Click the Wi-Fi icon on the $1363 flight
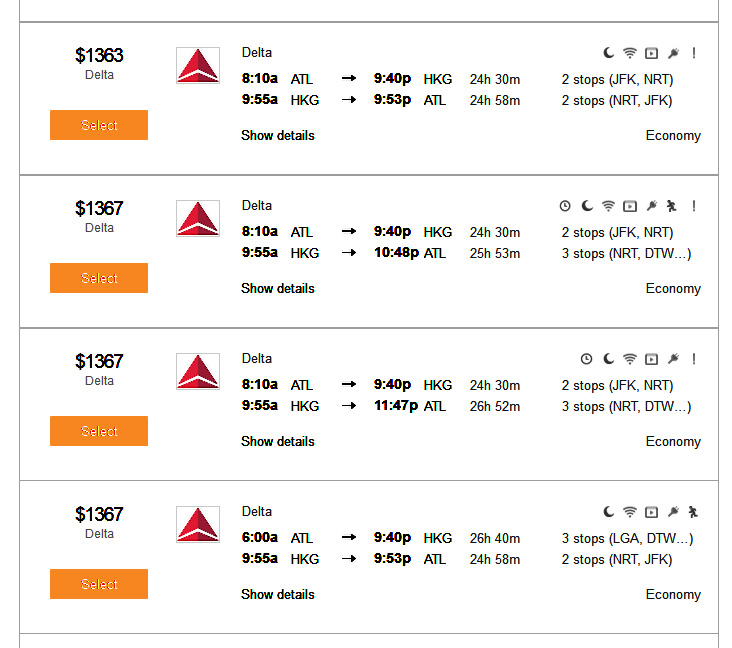This screenshot has width=732, height=648. tap(629, 53)
